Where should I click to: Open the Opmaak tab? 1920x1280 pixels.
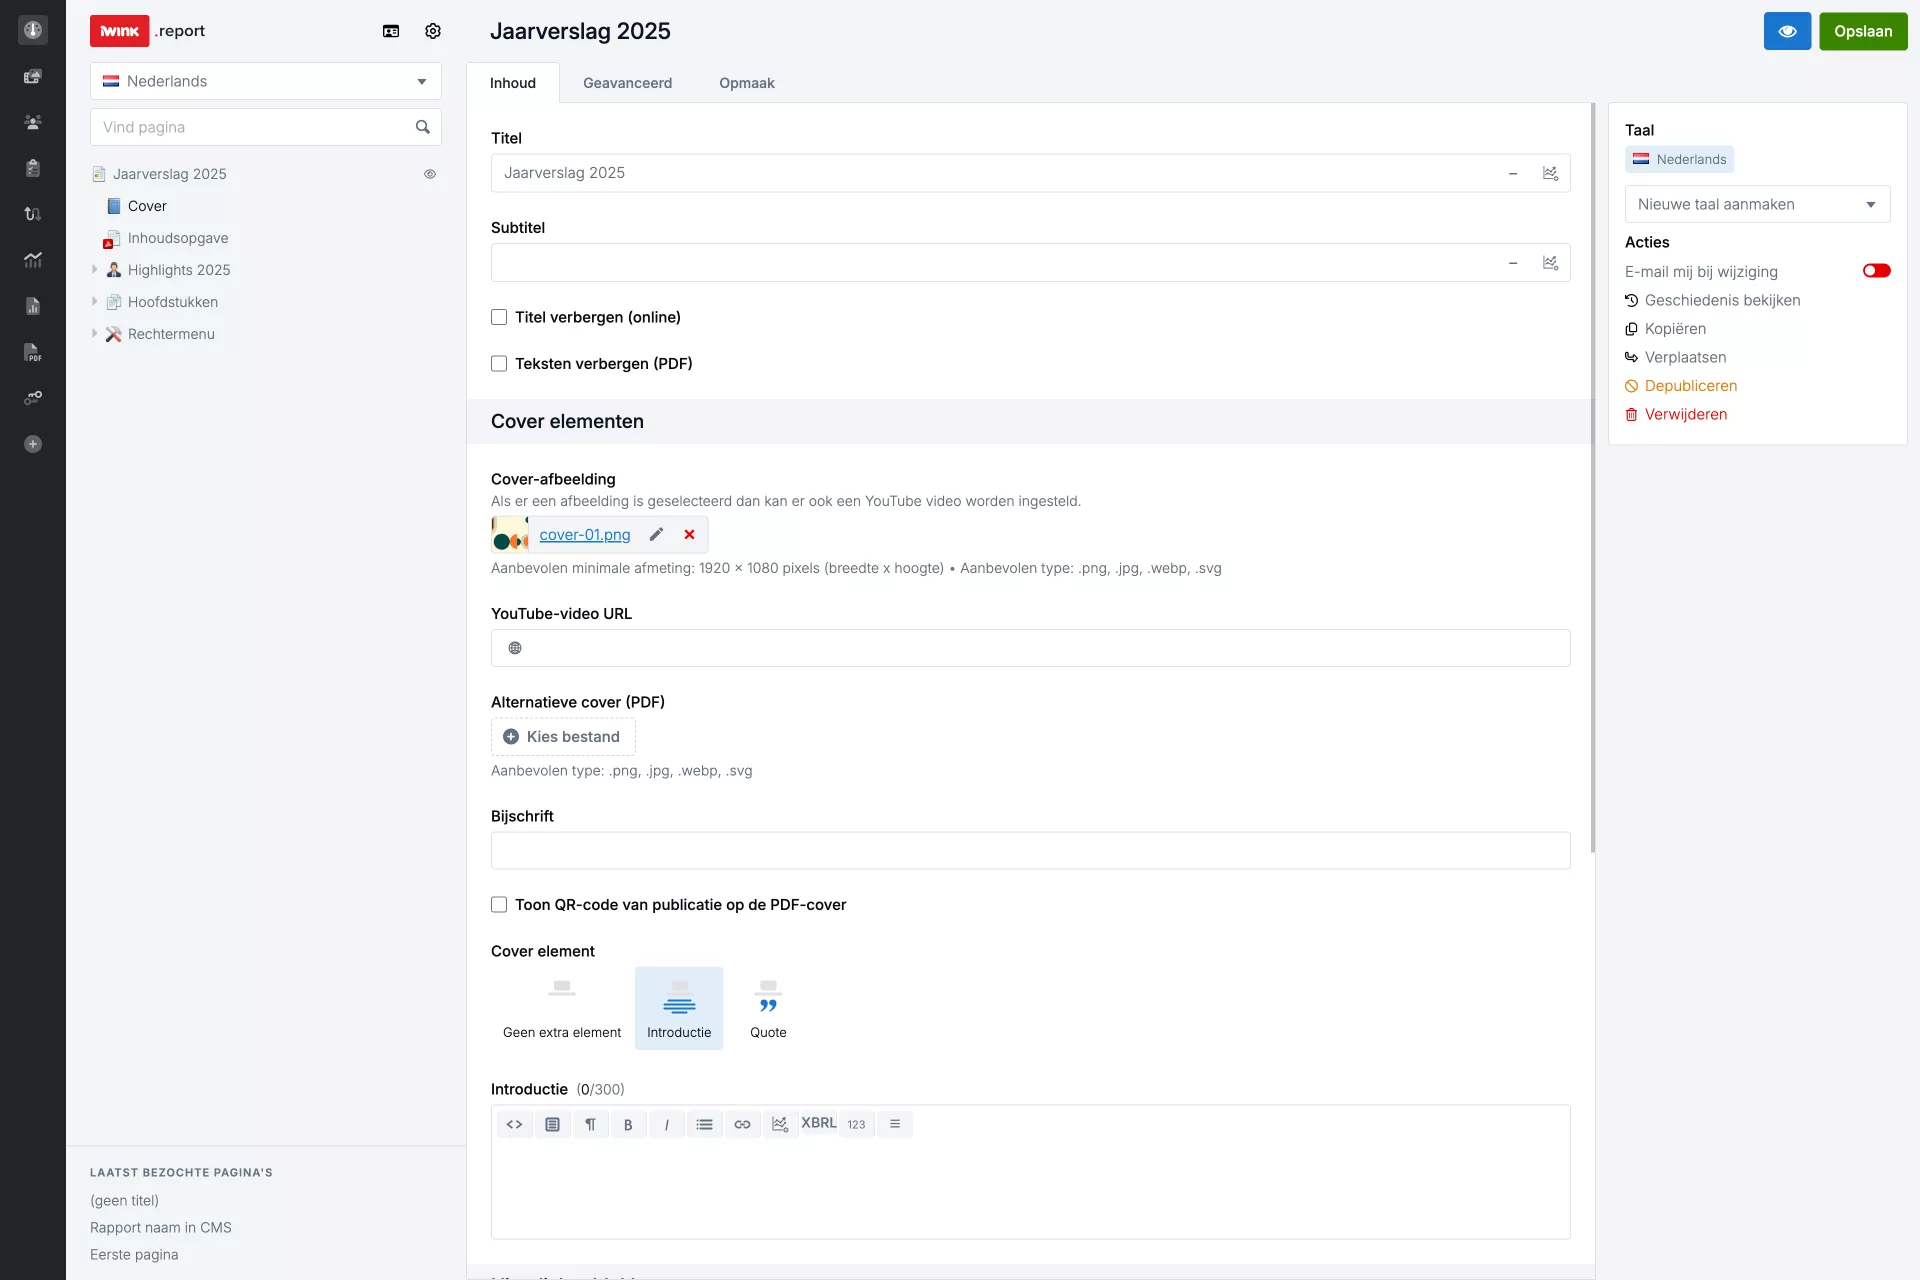746,83
